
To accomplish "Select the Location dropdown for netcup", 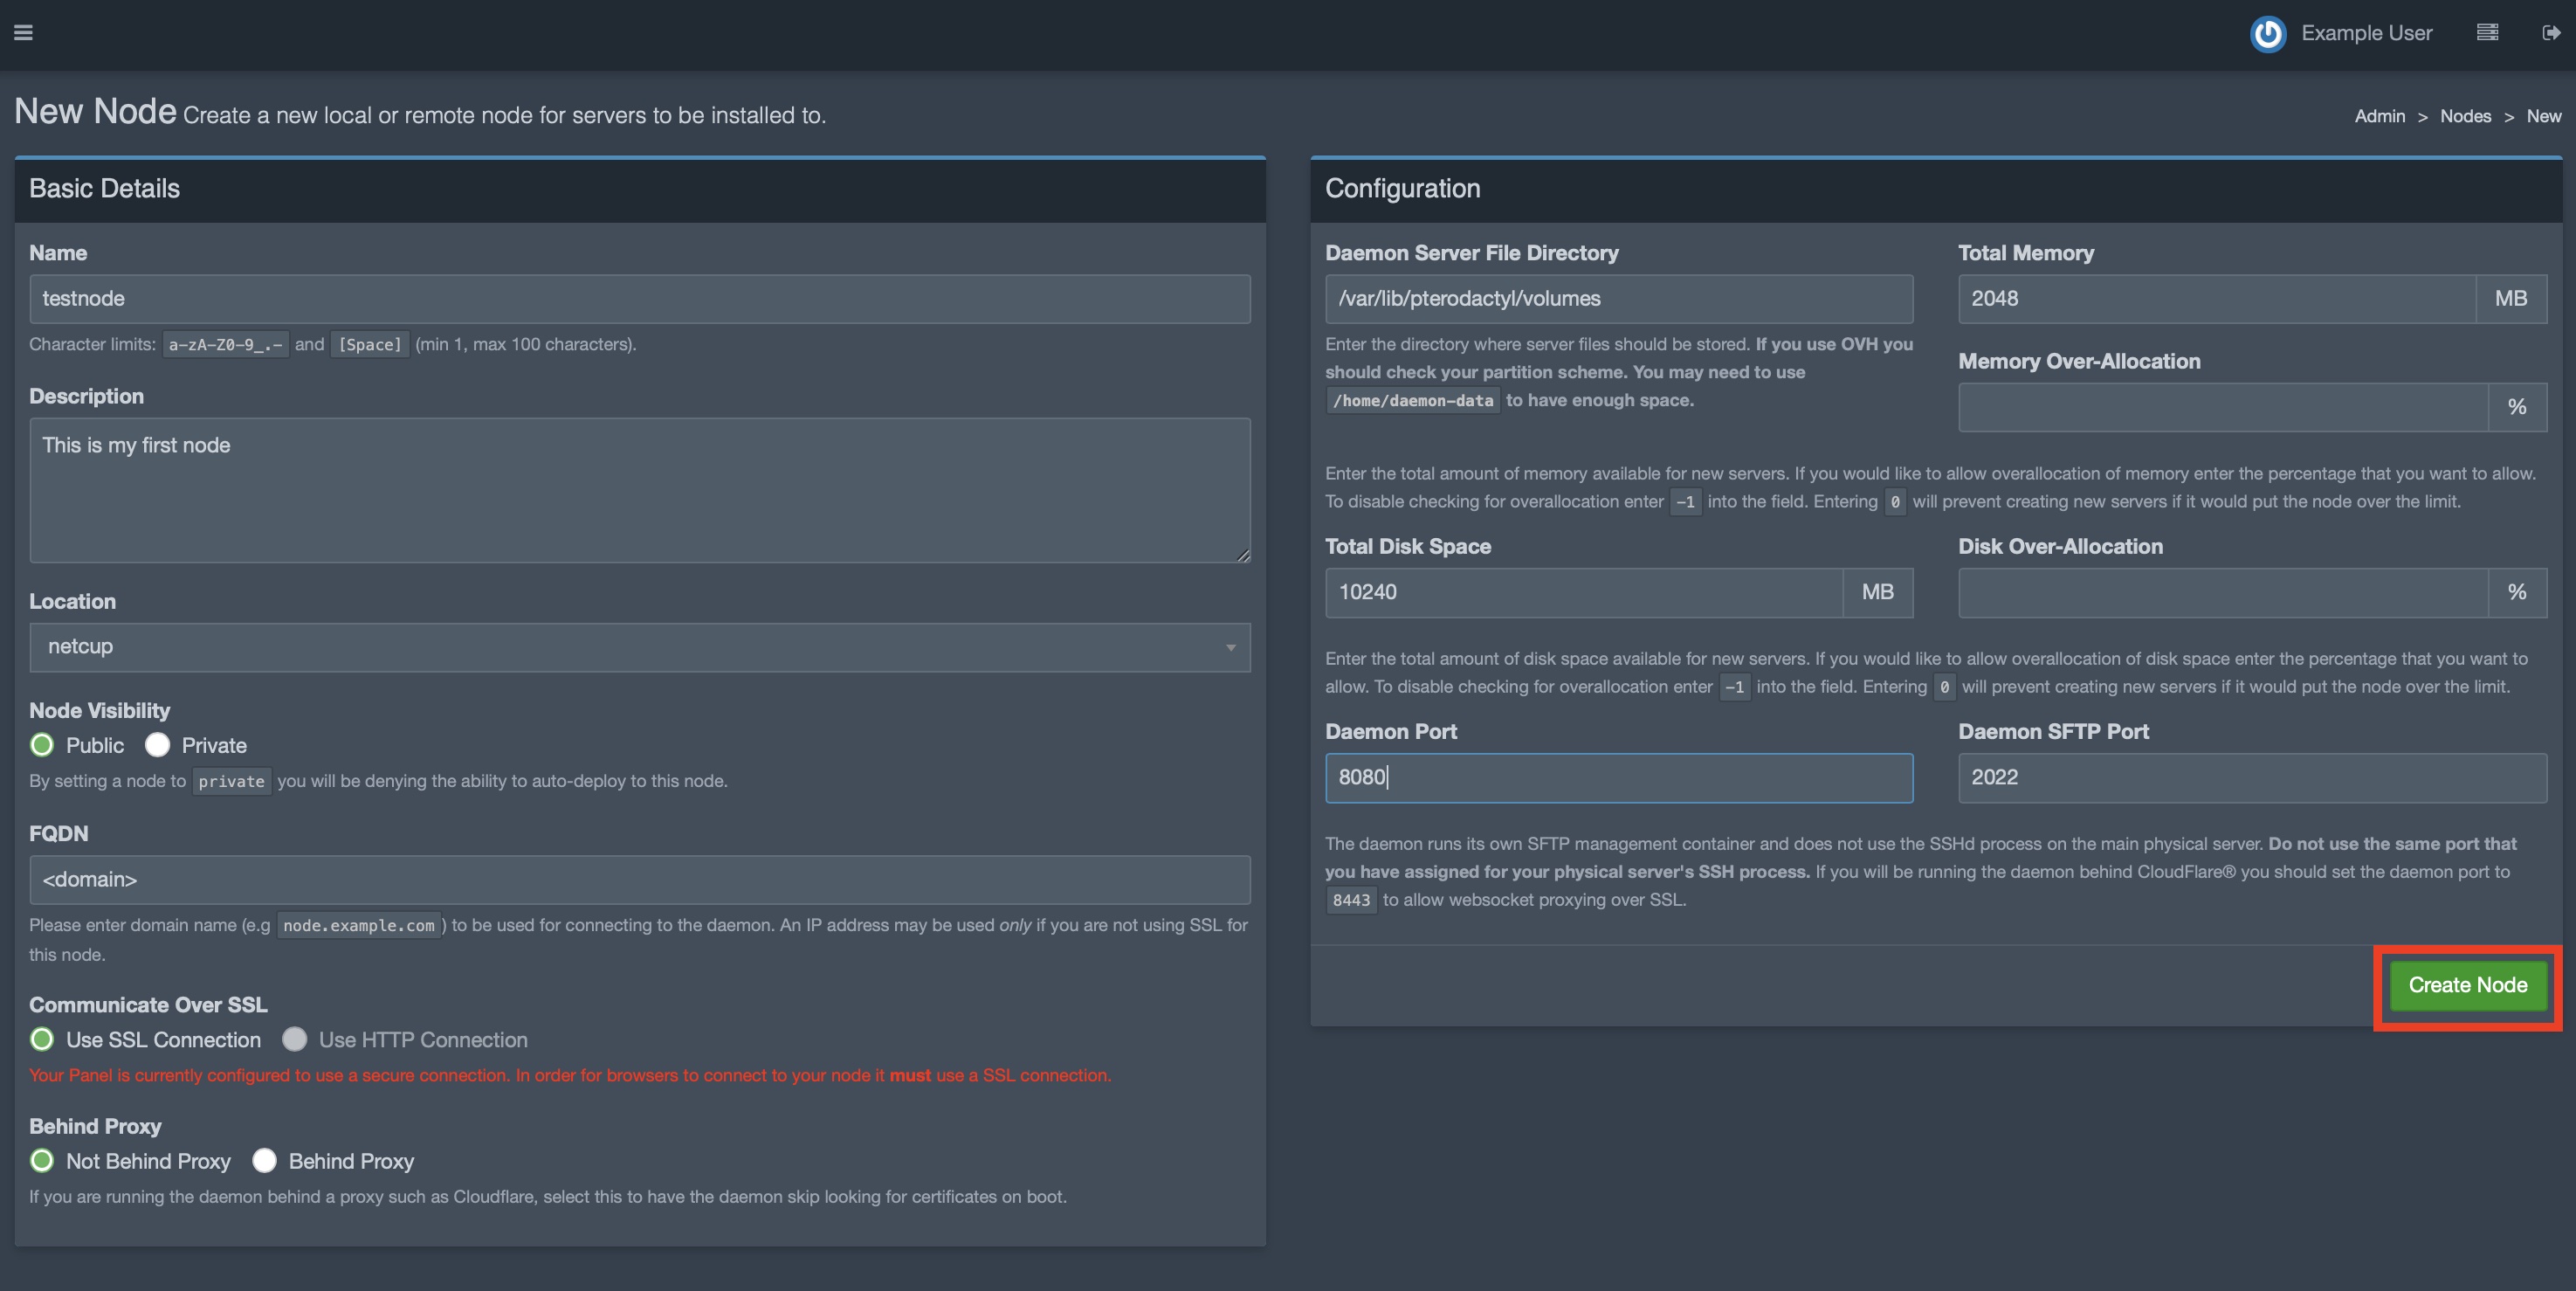I will point(640,647).
